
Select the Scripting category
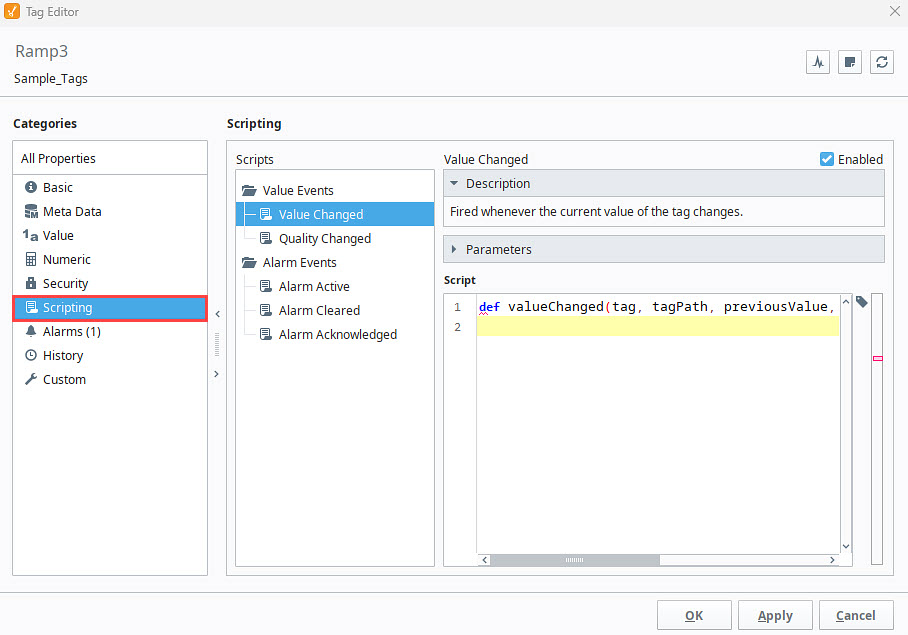click(x=110, y=307)
